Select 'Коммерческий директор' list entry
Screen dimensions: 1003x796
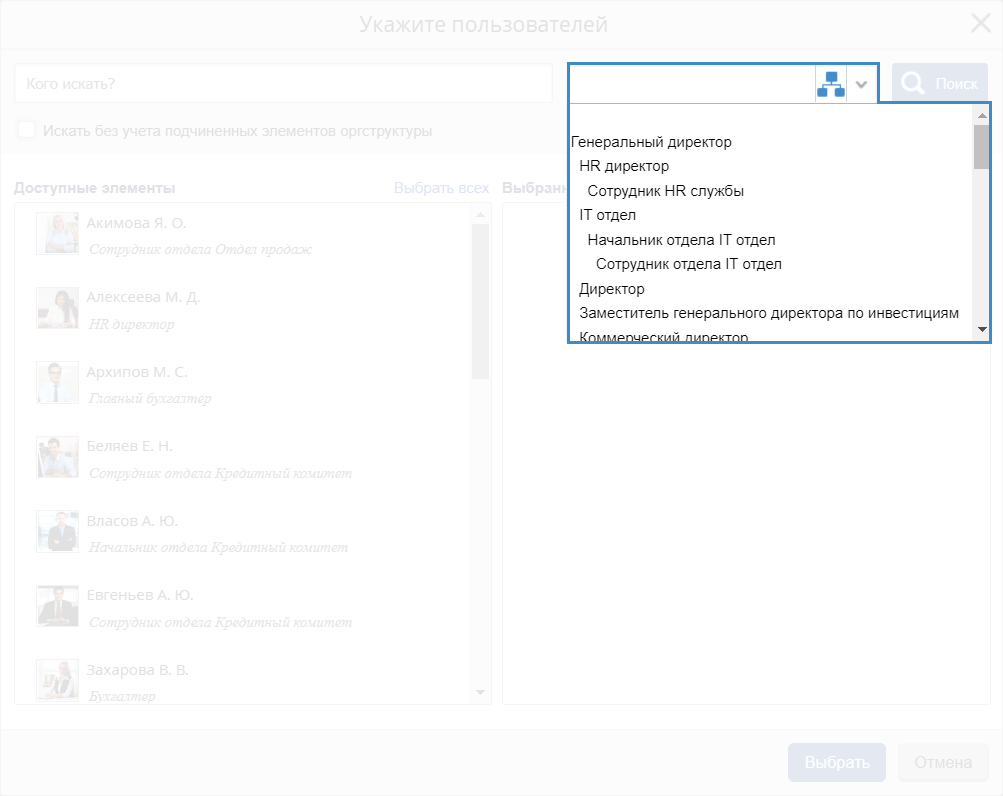point(663,337)
